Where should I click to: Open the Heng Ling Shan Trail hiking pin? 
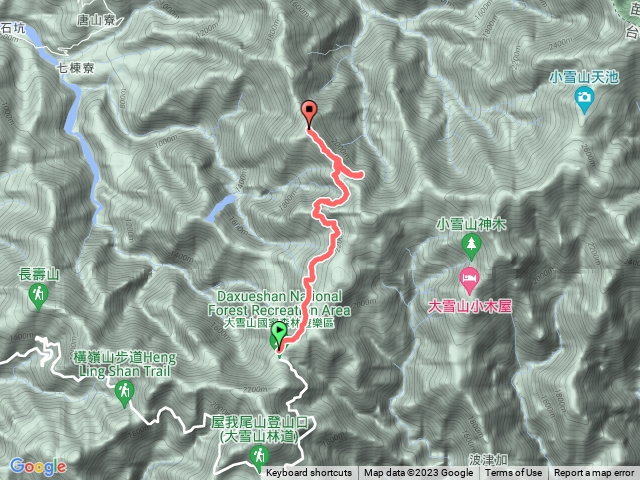click(124, 394)
